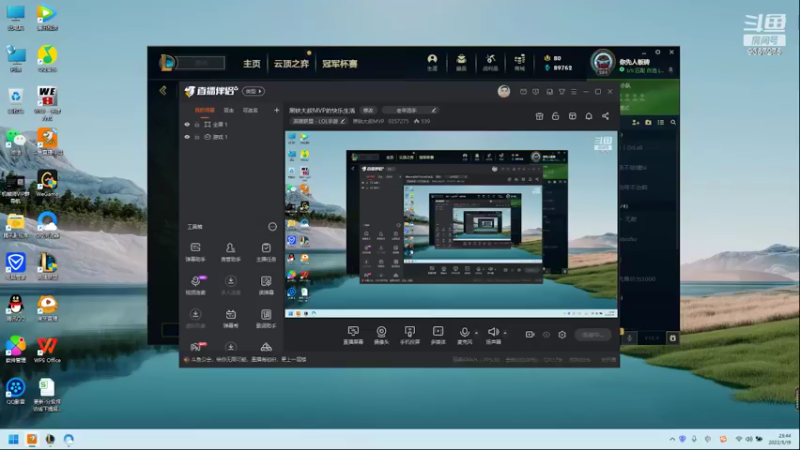This screenshot has width=800, height=450.
Task: Open the gift box icon above preview
Action: (539, 116)
